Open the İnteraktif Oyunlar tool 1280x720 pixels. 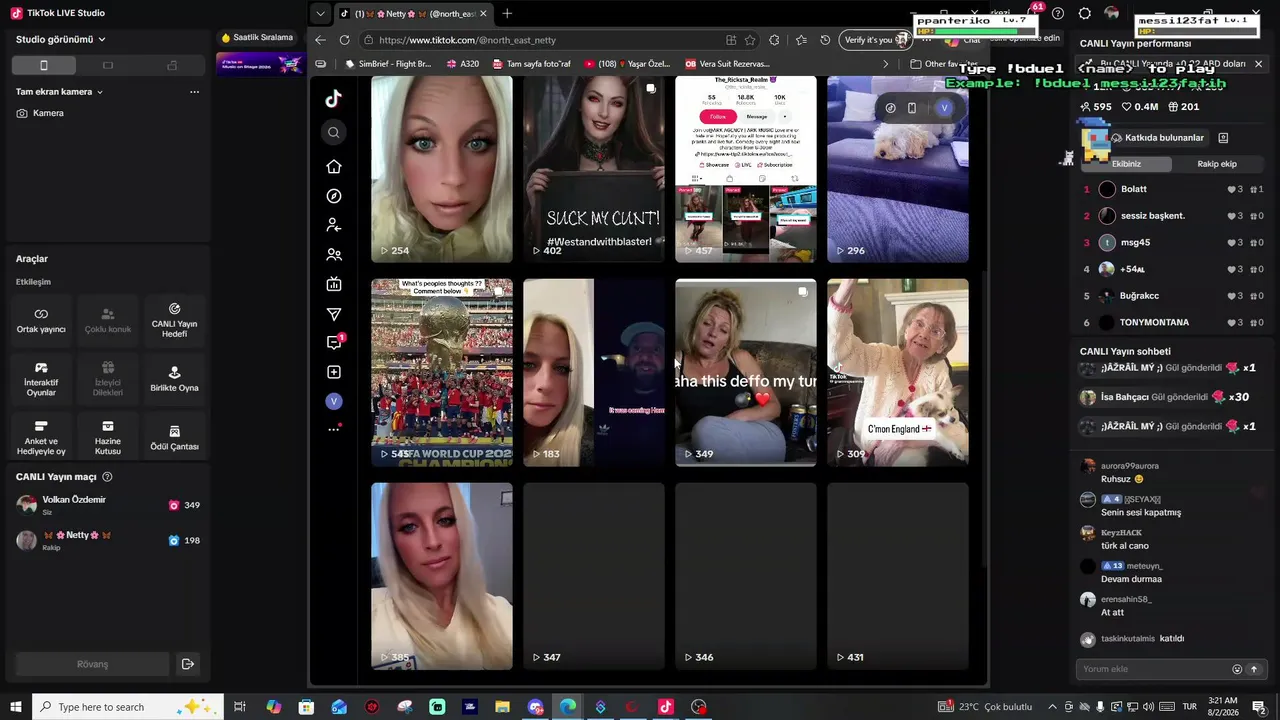coord(41,379)
